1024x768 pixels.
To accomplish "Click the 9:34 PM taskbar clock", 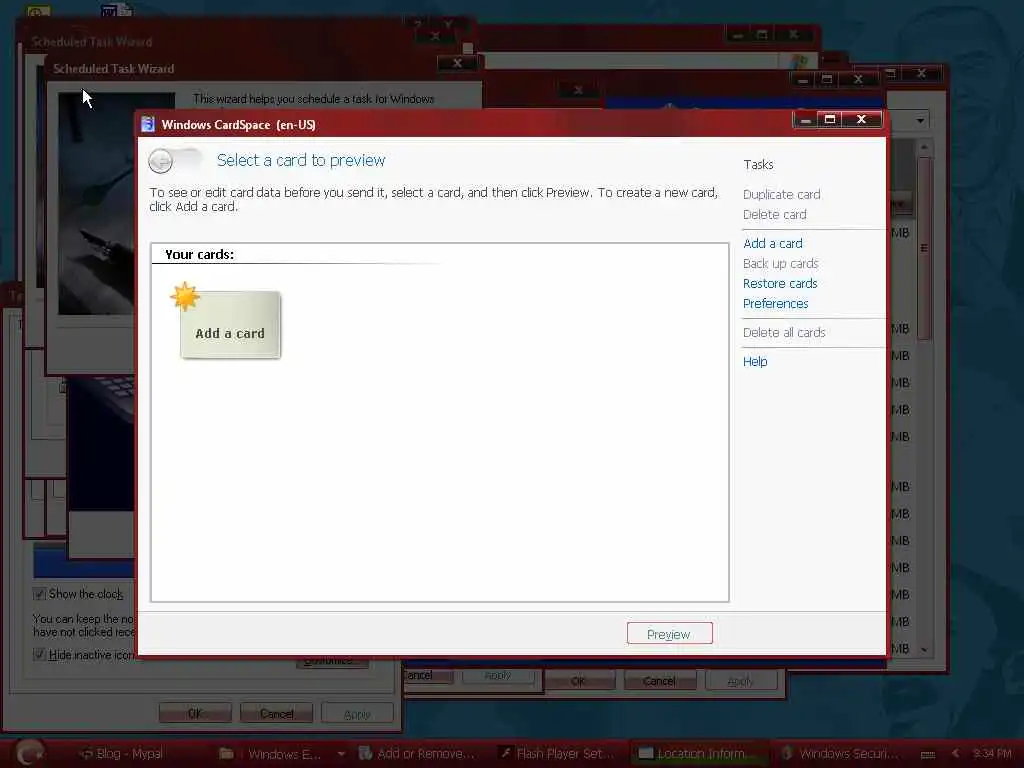I will click(991, 754).
